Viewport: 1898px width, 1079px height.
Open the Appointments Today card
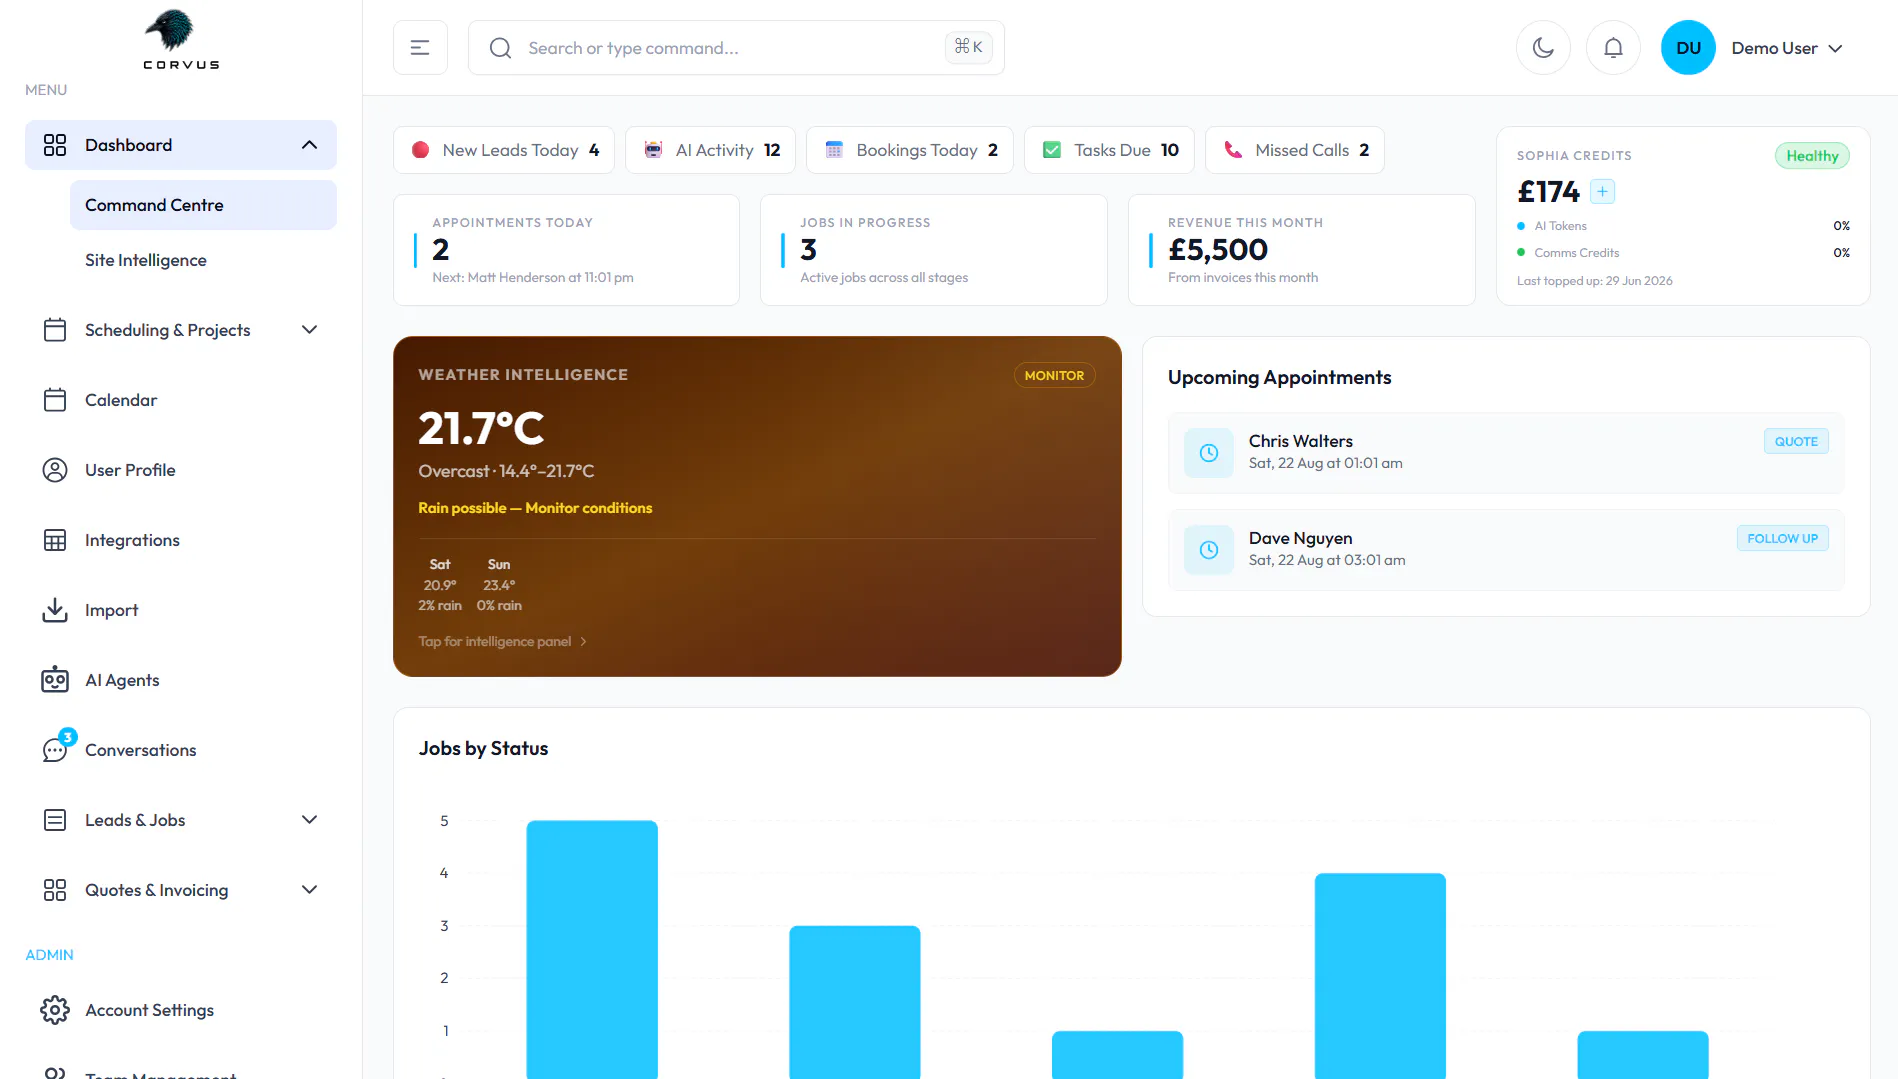(566, 250)
